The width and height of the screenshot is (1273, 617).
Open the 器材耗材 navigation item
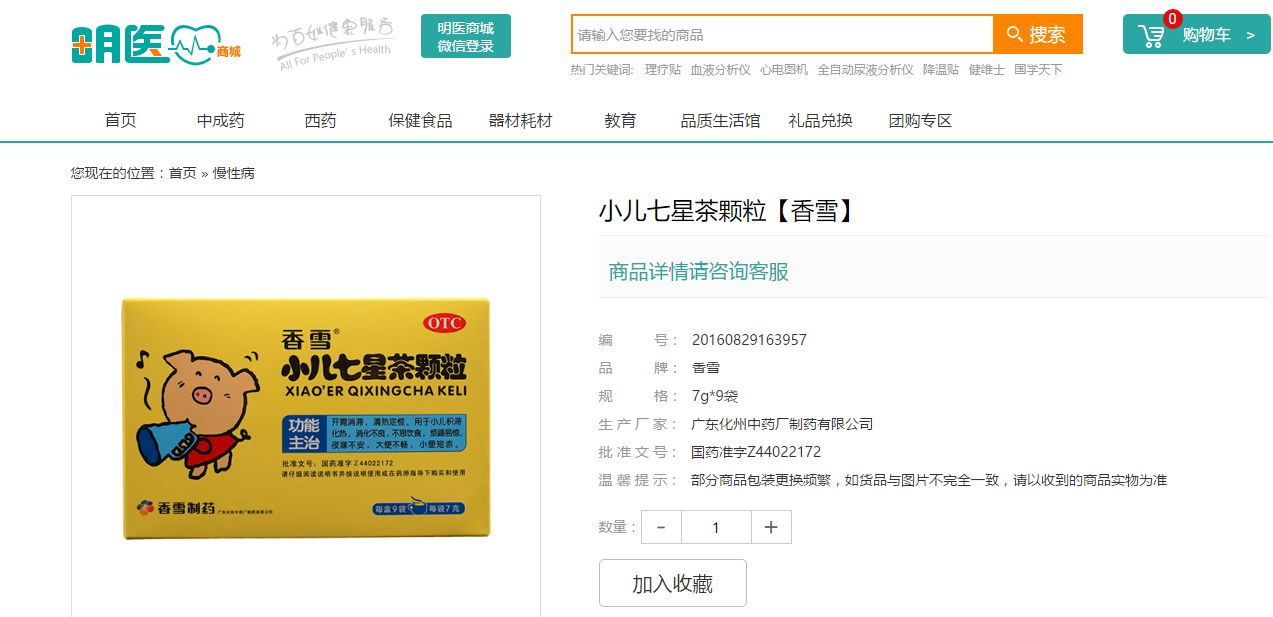coord(520,121)
